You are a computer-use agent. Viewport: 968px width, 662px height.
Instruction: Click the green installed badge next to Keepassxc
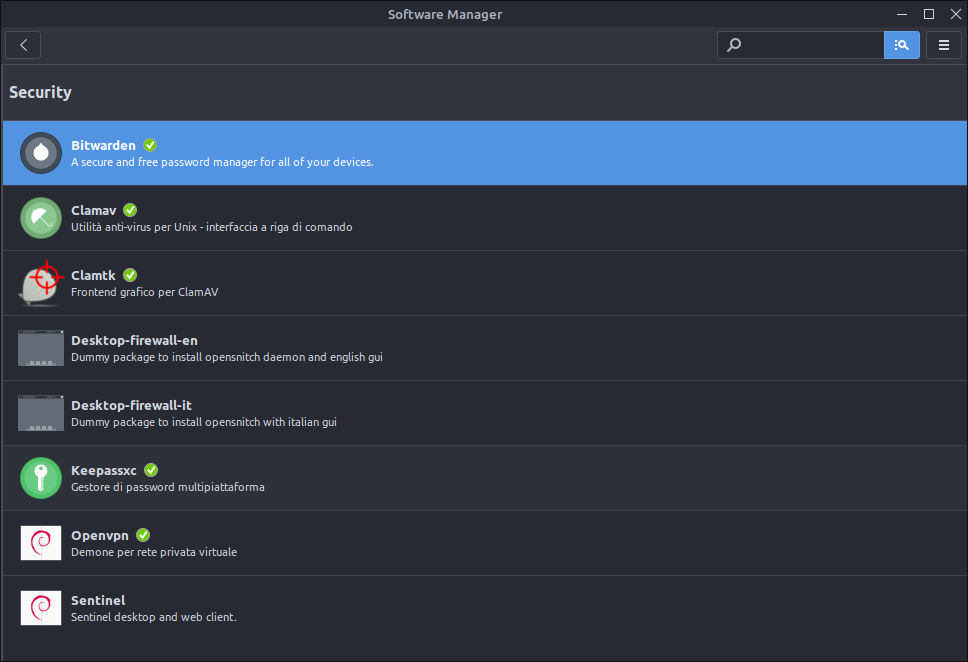coord(151,470)
